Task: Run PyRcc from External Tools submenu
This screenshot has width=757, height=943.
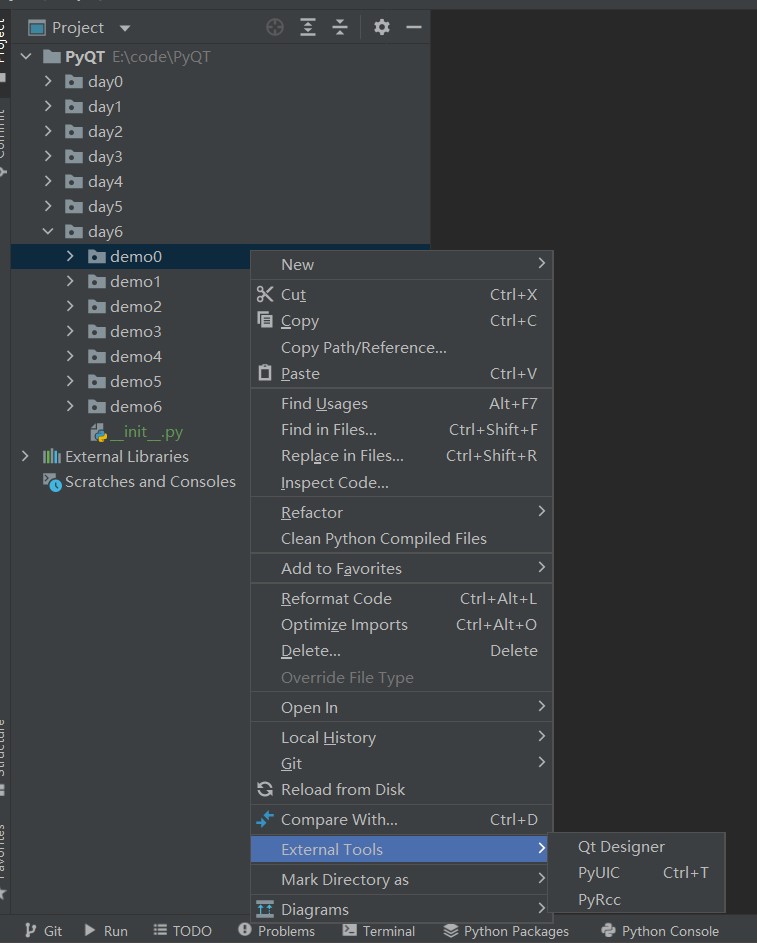Action: point(636,899)
